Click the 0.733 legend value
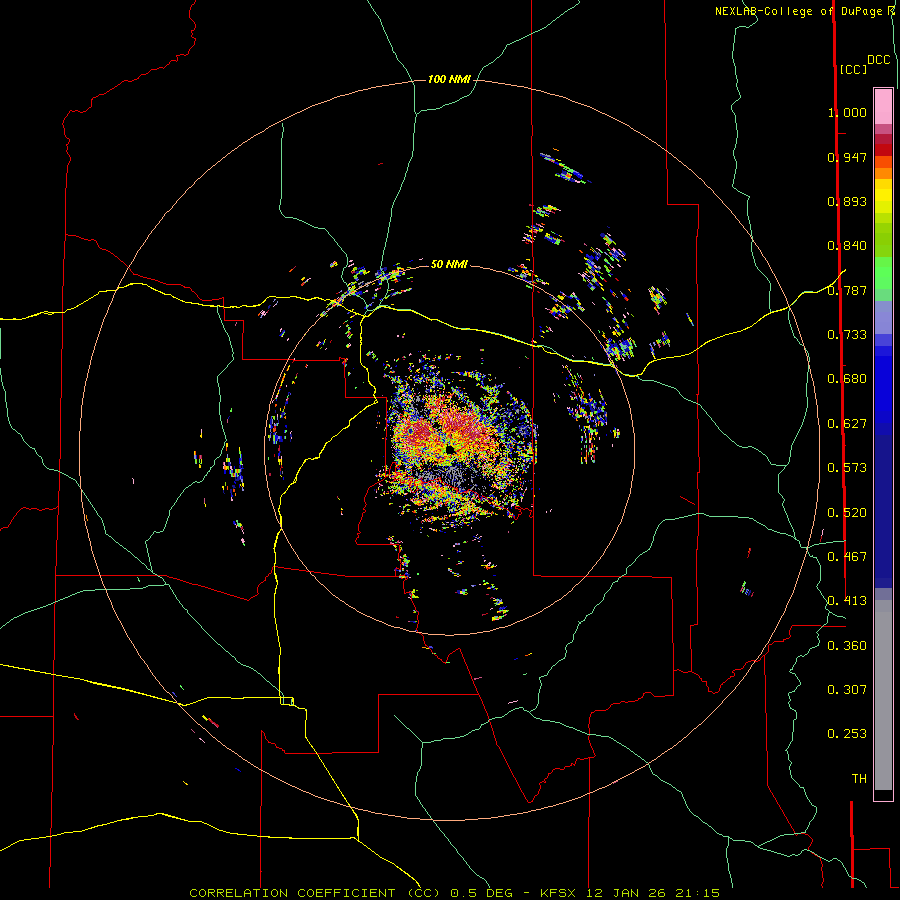900x900 pixels. click(847, 335)
